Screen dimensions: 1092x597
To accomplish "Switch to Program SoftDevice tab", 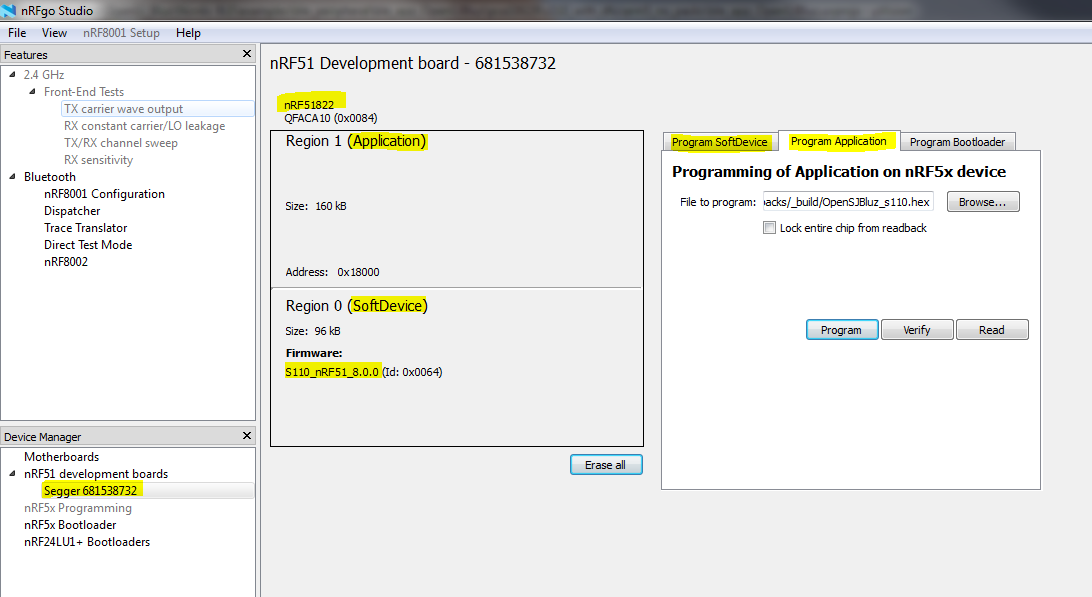I will pyautogui.click(x=720, y=141).
